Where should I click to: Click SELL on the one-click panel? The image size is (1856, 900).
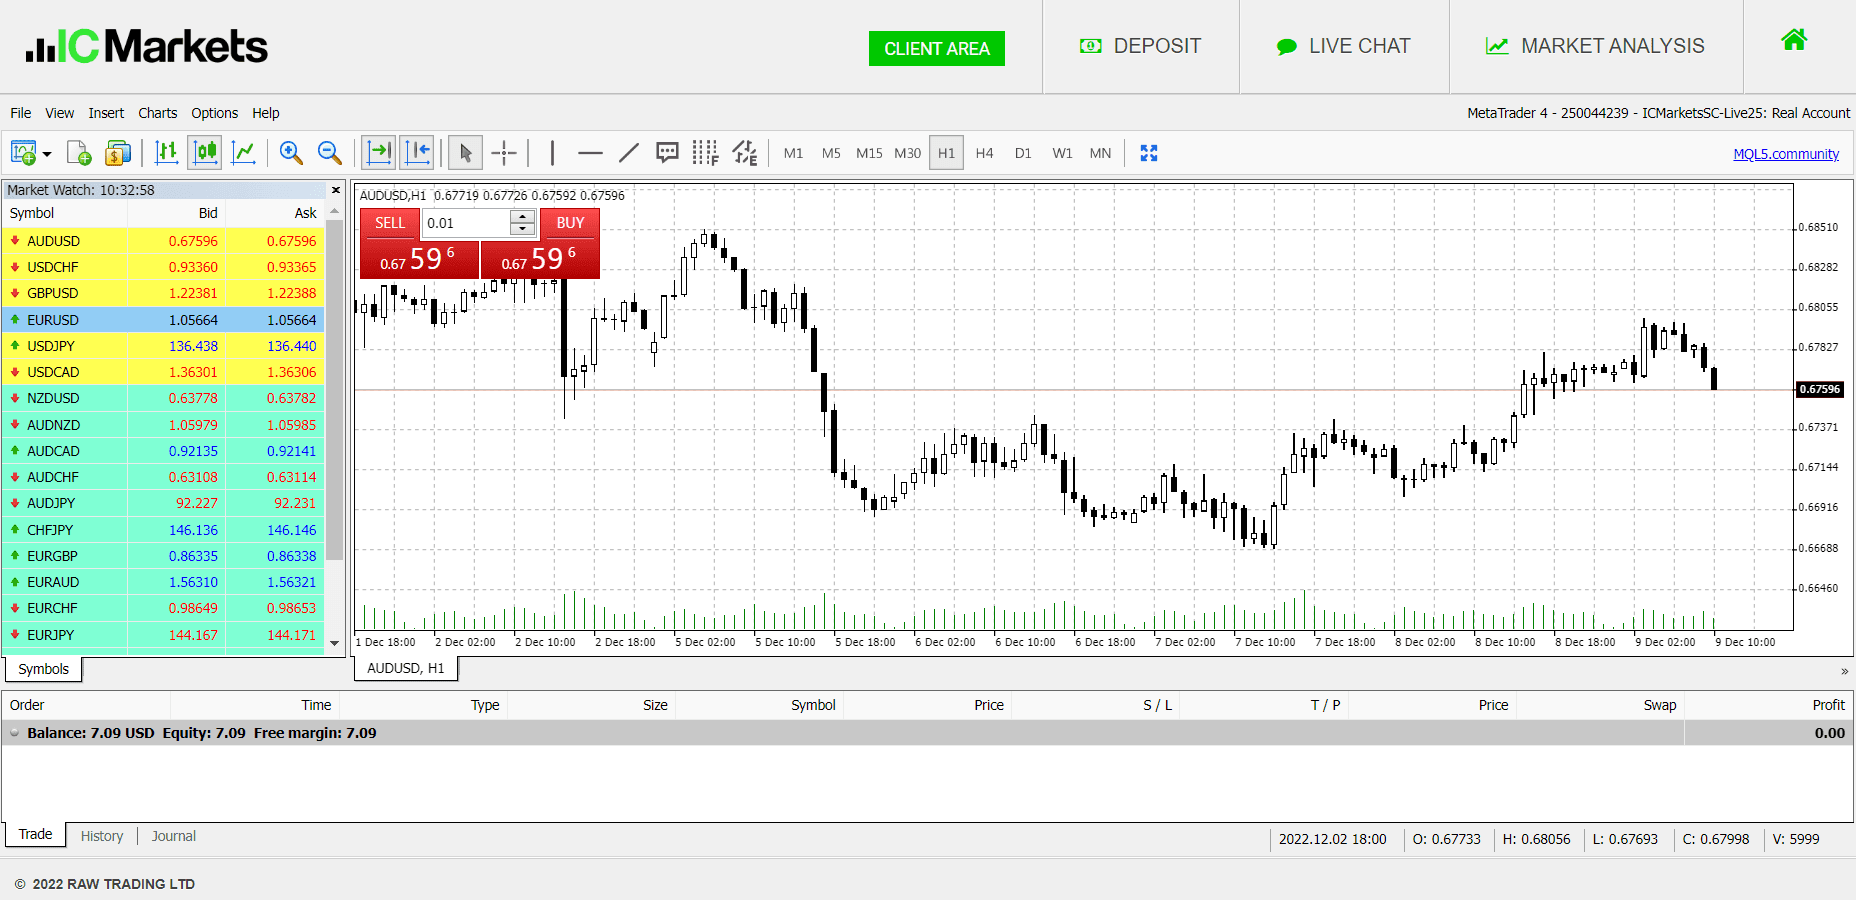click(x=390, y=223)
